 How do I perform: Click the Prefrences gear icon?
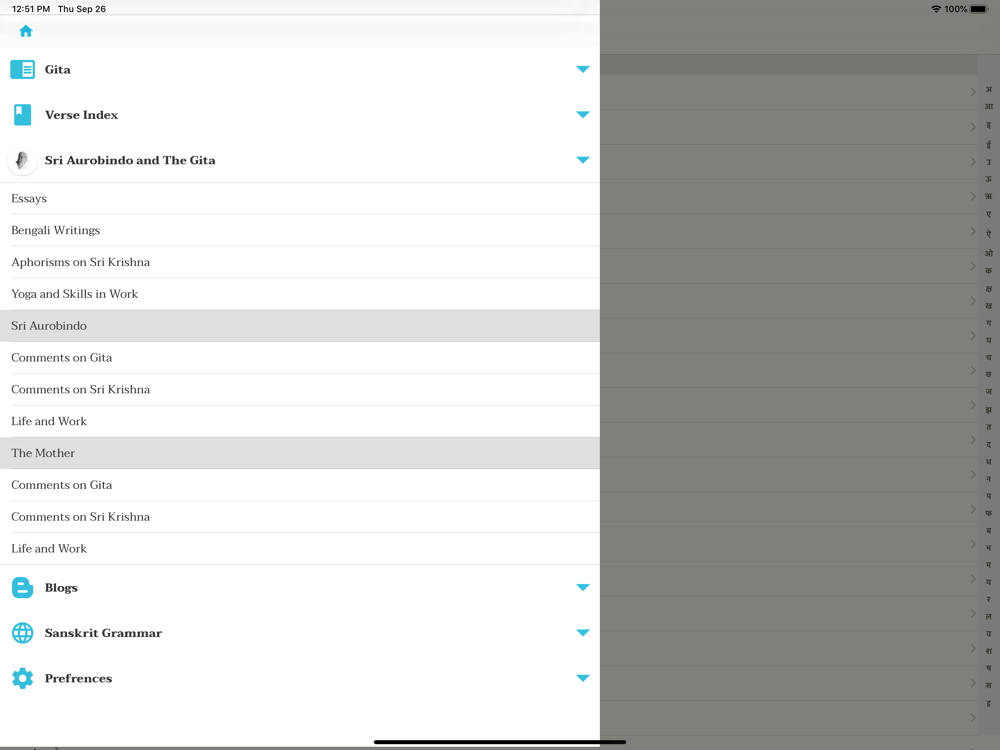pyautogui.click(x=22, y=678)
